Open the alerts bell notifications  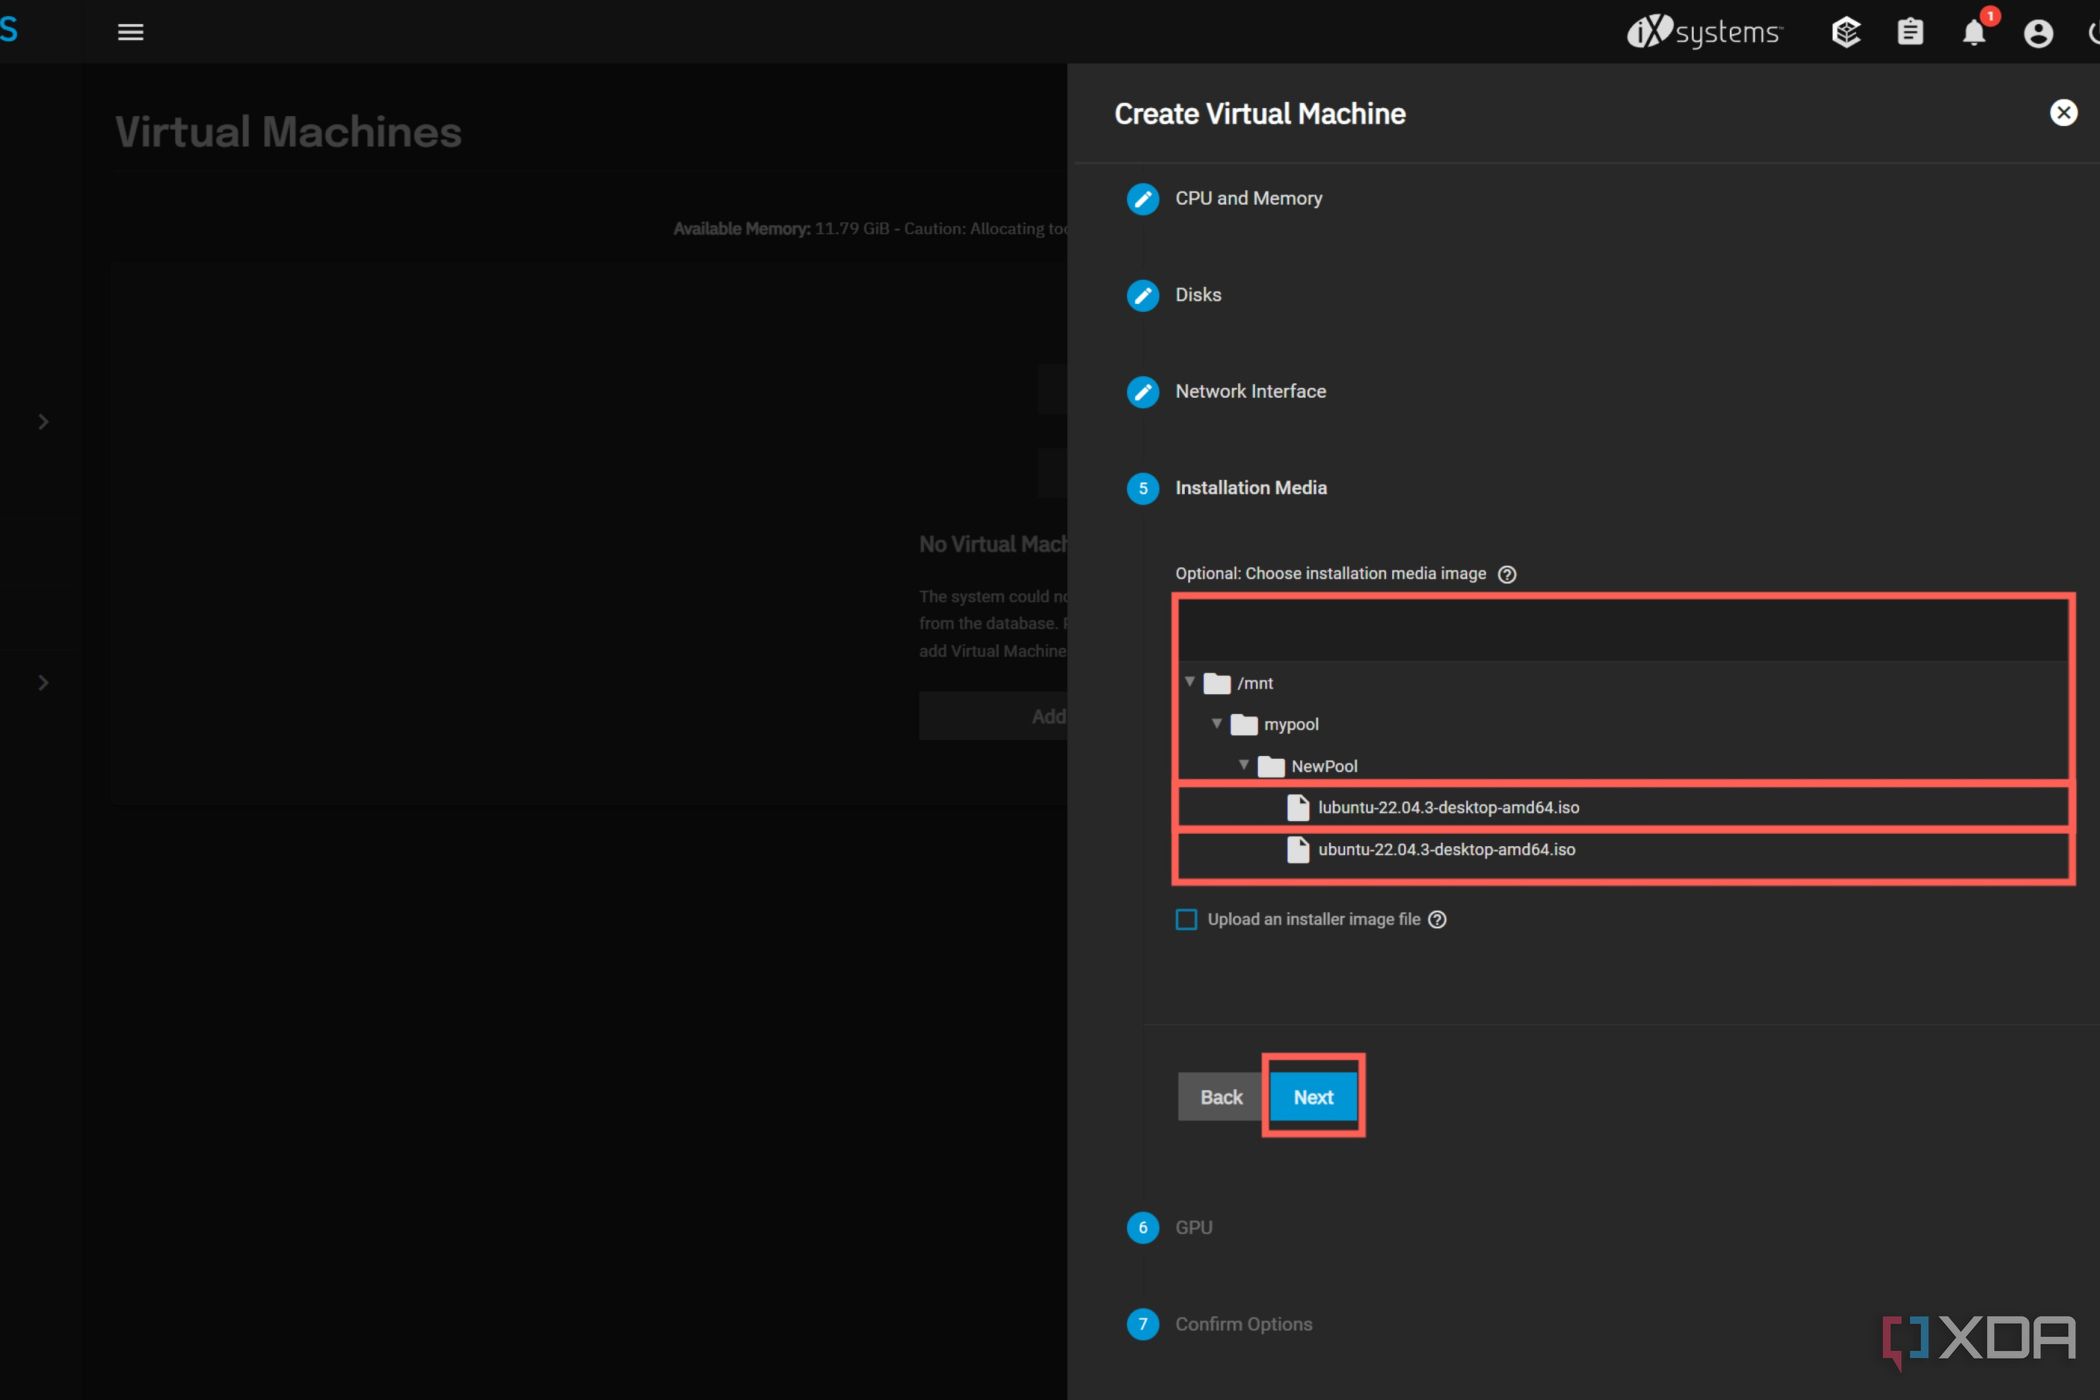pyautogui.click(x=1975, y=33)
